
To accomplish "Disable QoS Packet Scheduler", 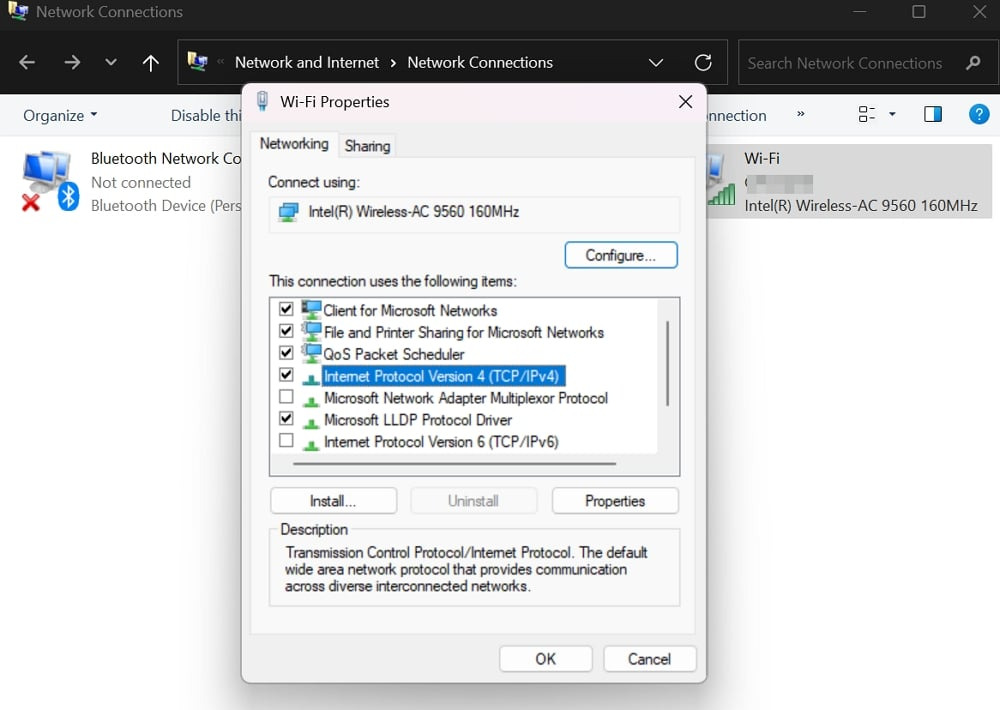I will [287, 353].
